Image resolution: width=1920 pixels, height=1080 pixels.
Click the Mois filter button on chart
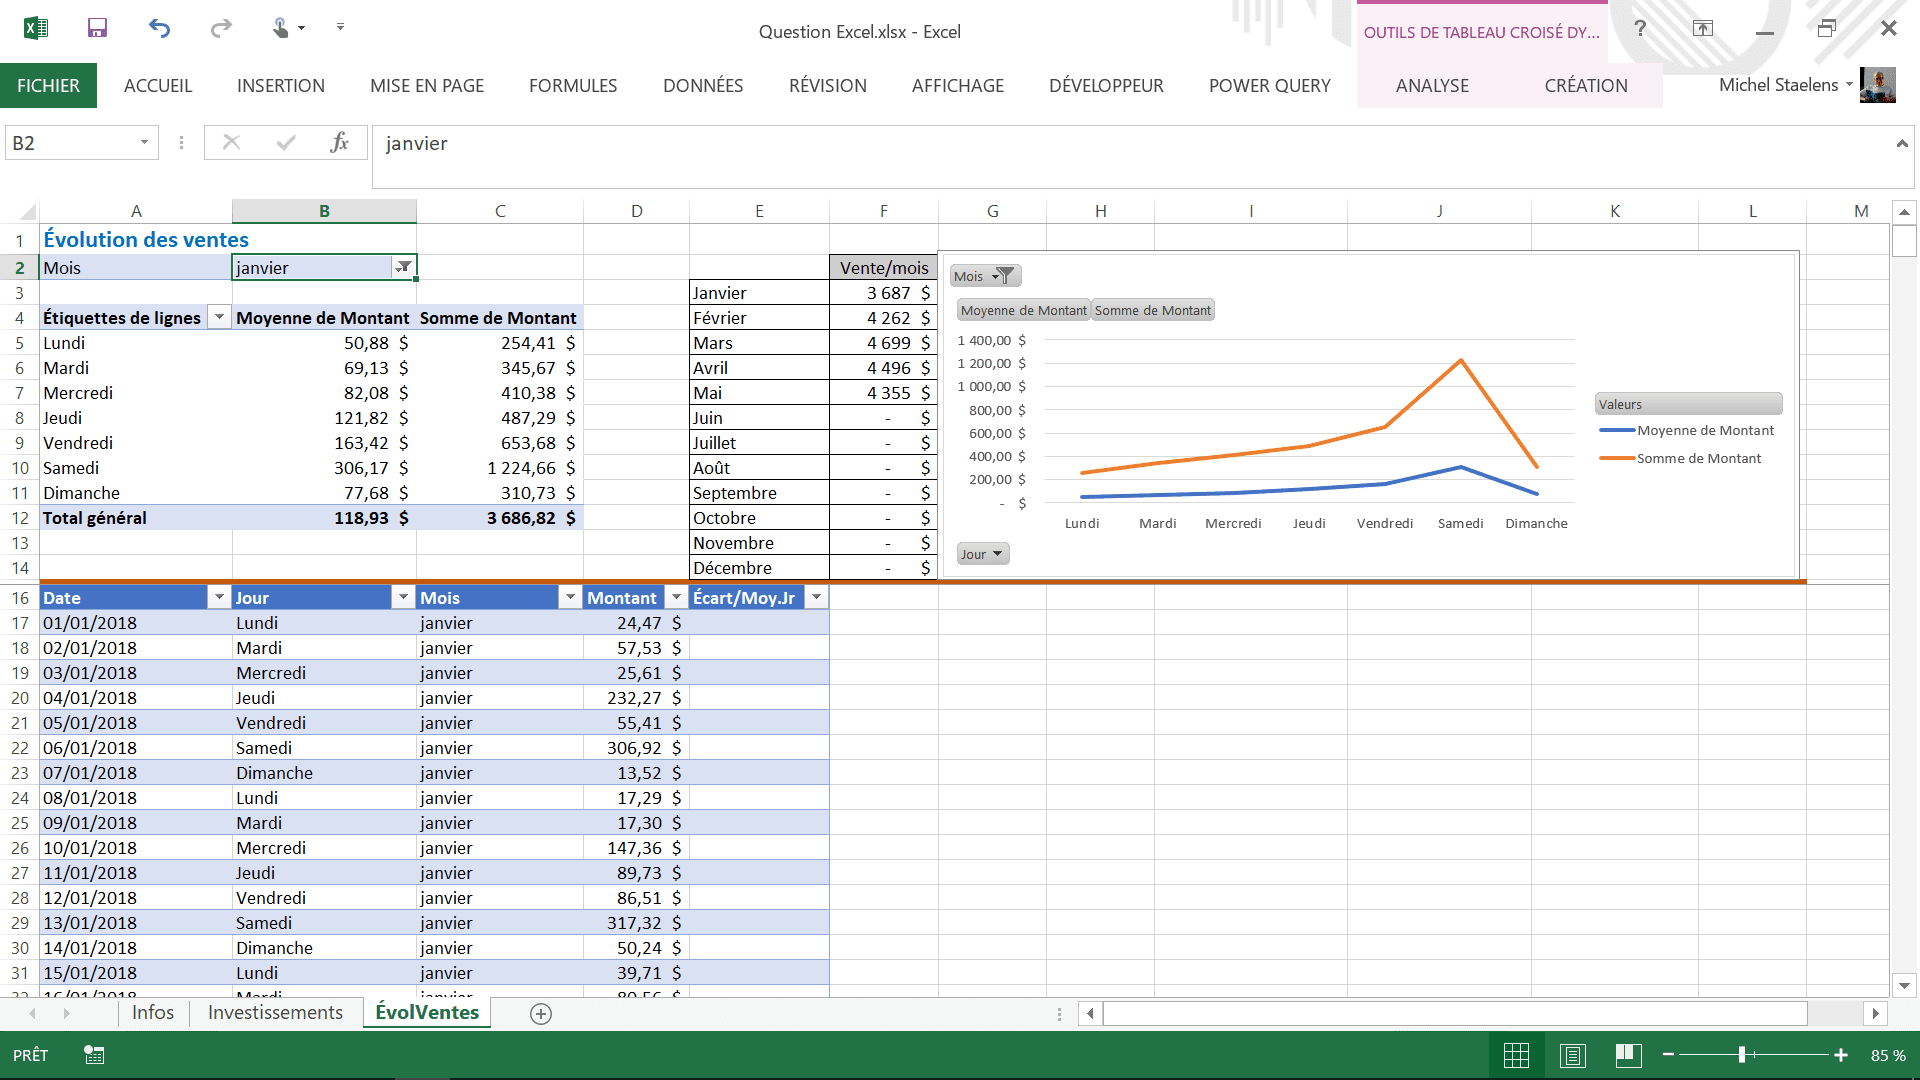(984, 276)
